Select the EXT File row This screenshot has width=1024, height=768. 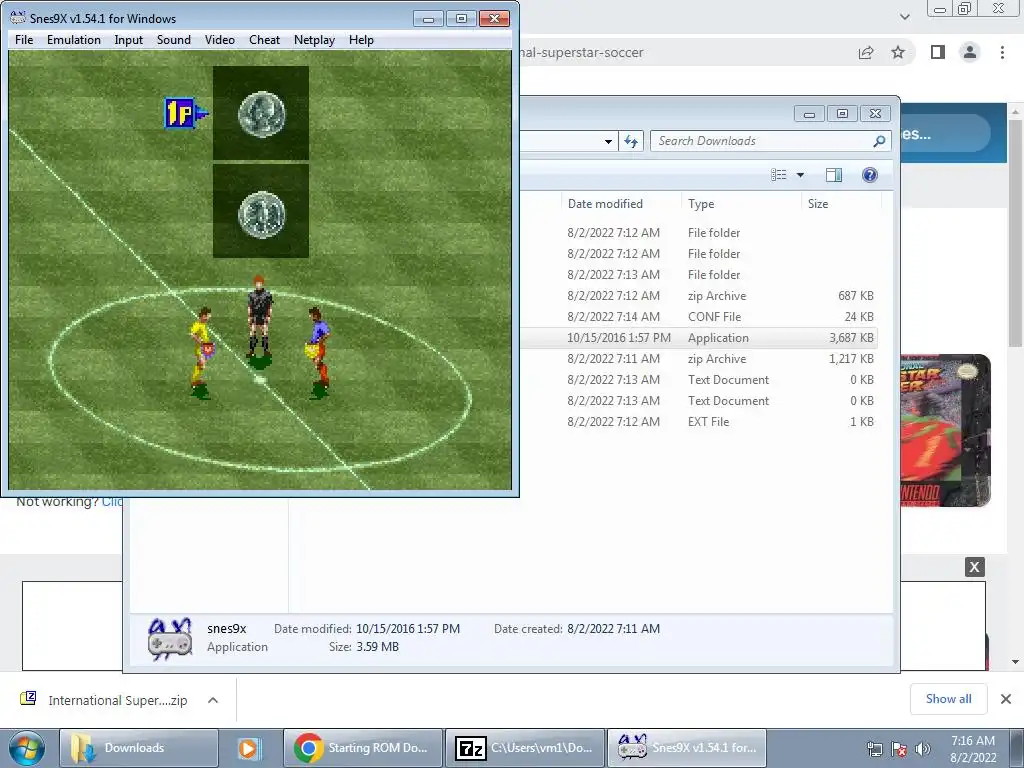click(699, 421)
